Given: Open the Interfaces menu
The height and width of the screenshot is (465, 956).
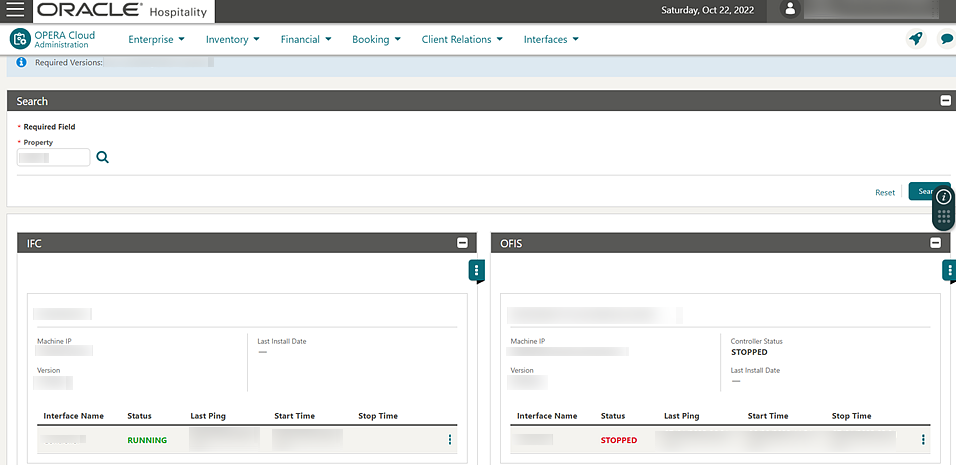Looking at the screenshot, I should tap(551, 39).
